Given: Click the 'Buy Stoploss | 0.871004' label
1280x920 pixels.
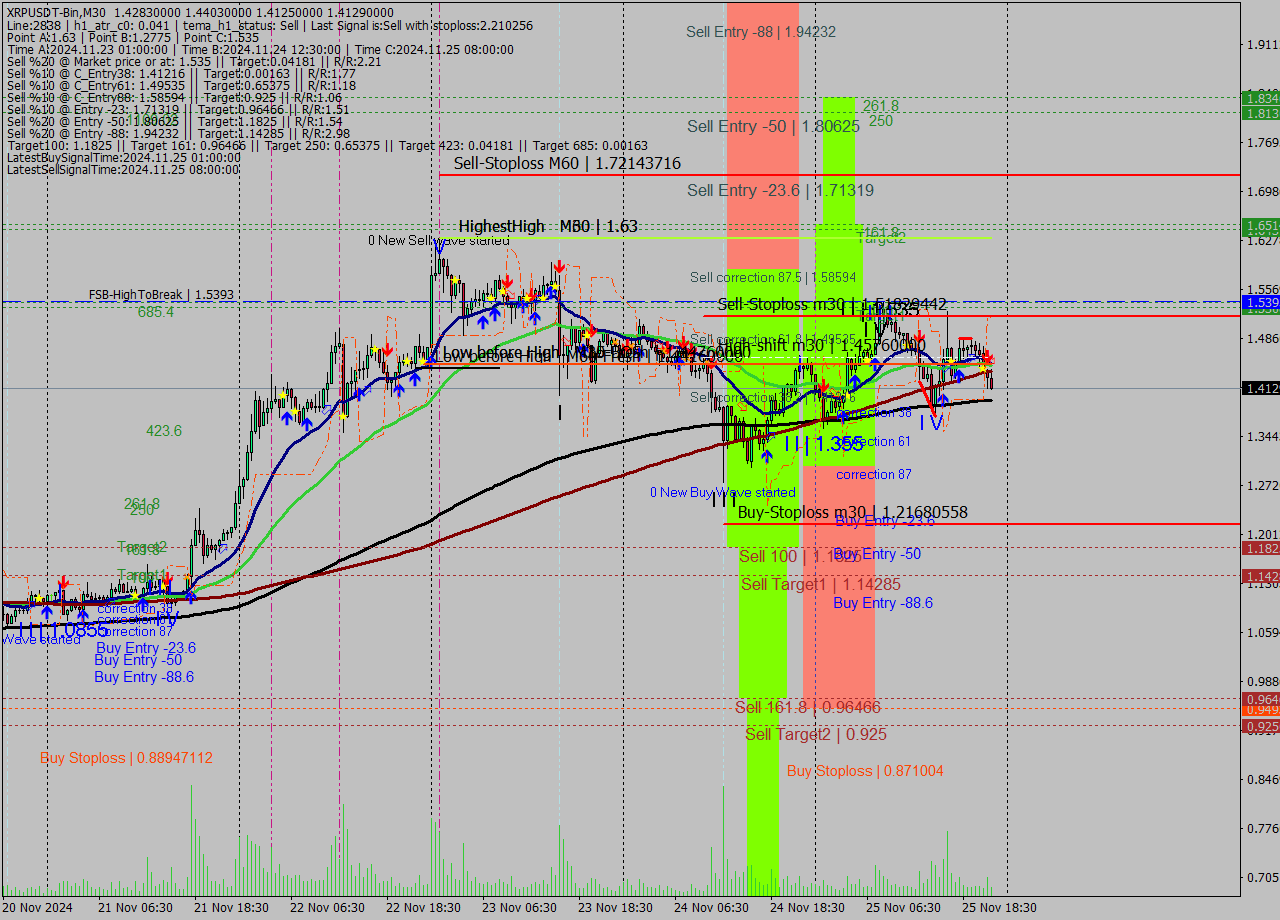Looking at the screenshot, I should [x=865, y=771].
